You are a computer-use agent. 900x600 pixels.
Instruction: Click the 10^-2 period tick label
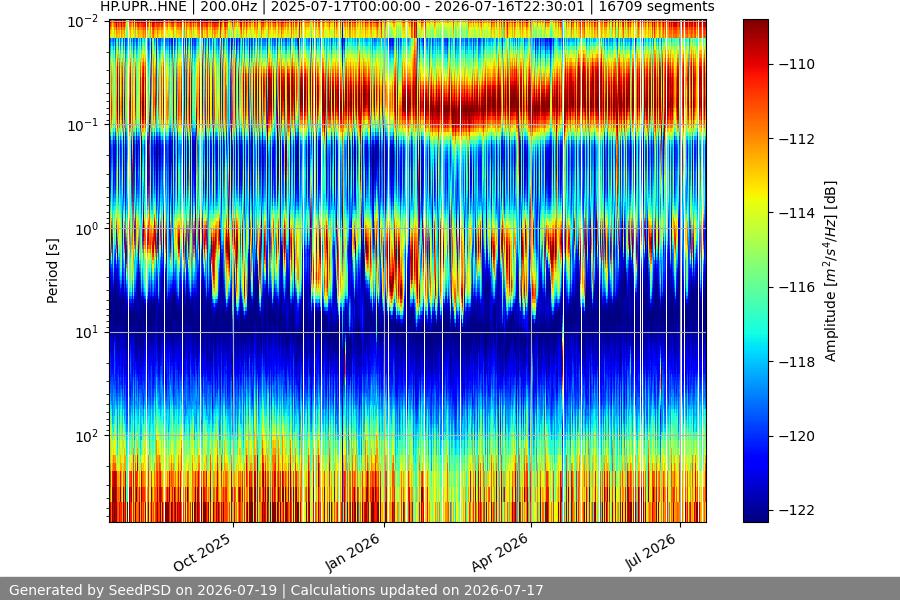[83, 22]
